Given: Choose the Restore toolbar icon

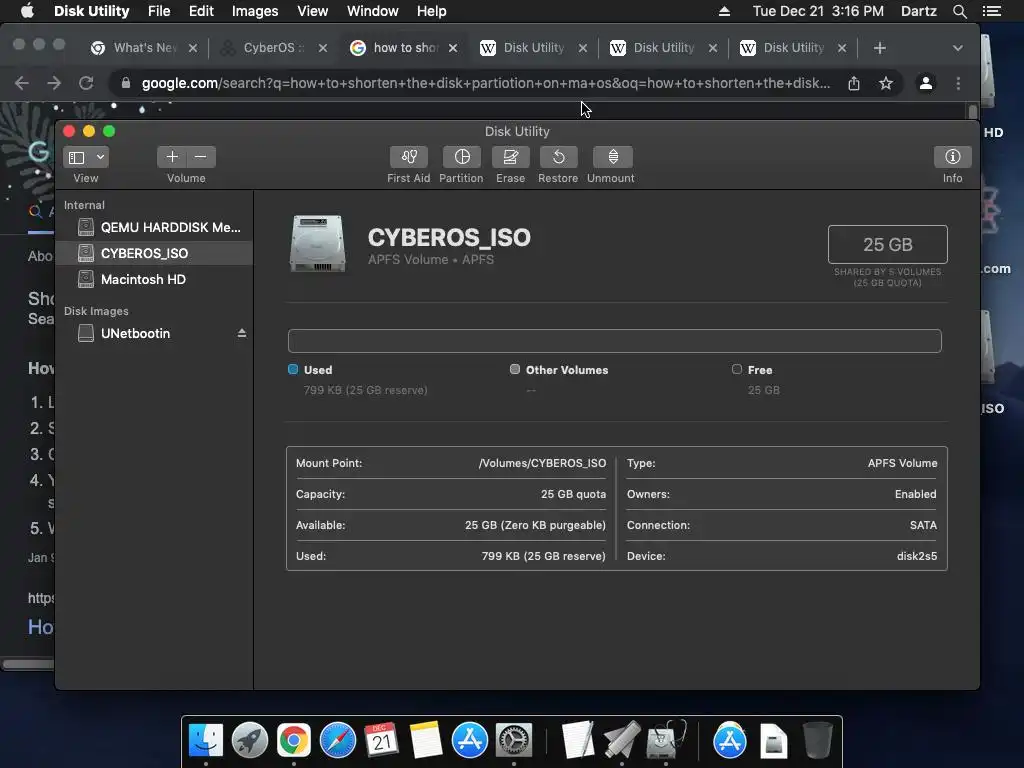Looking at the screenshot, I should (x=558, y=157).
